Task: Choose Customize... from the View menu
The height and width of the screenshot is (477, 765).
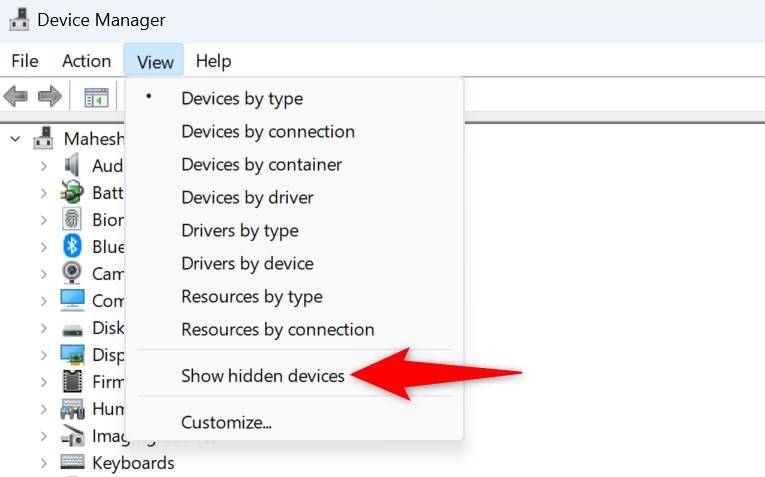Action: [x=226, y=422]
